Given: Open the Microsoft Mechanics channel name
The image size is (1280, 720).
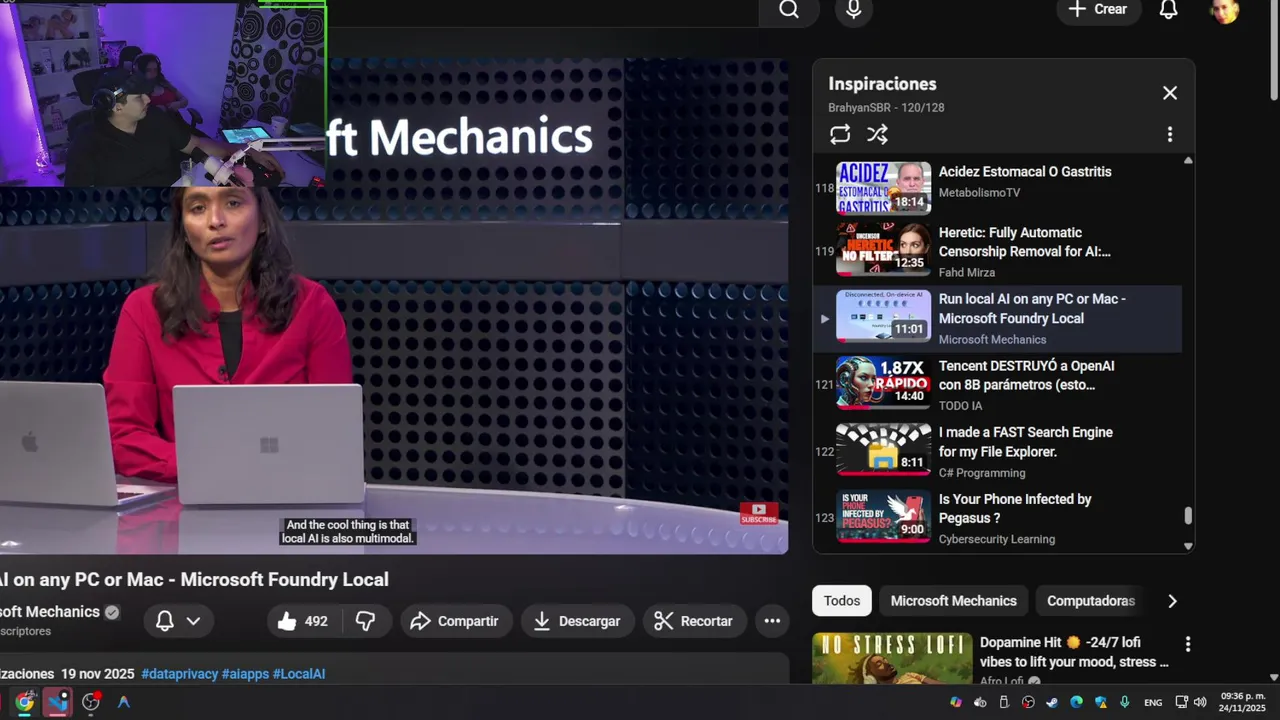Looking at the screenshot, I should coord(50,612).
